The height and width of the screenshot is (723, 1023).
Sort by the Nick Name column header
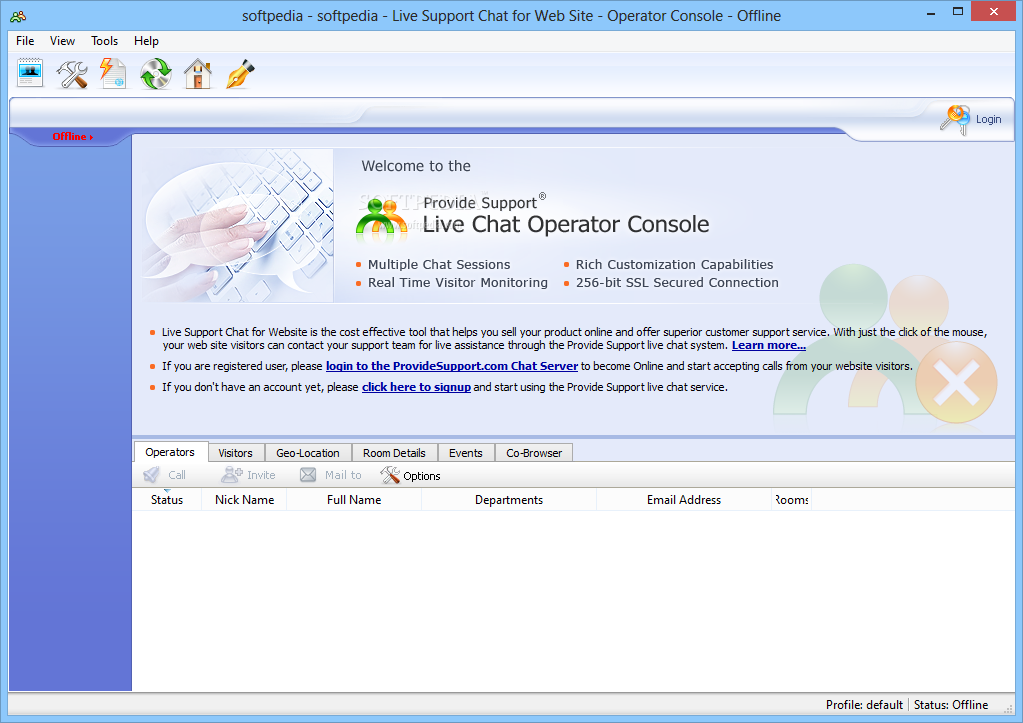tap(245, 500)
